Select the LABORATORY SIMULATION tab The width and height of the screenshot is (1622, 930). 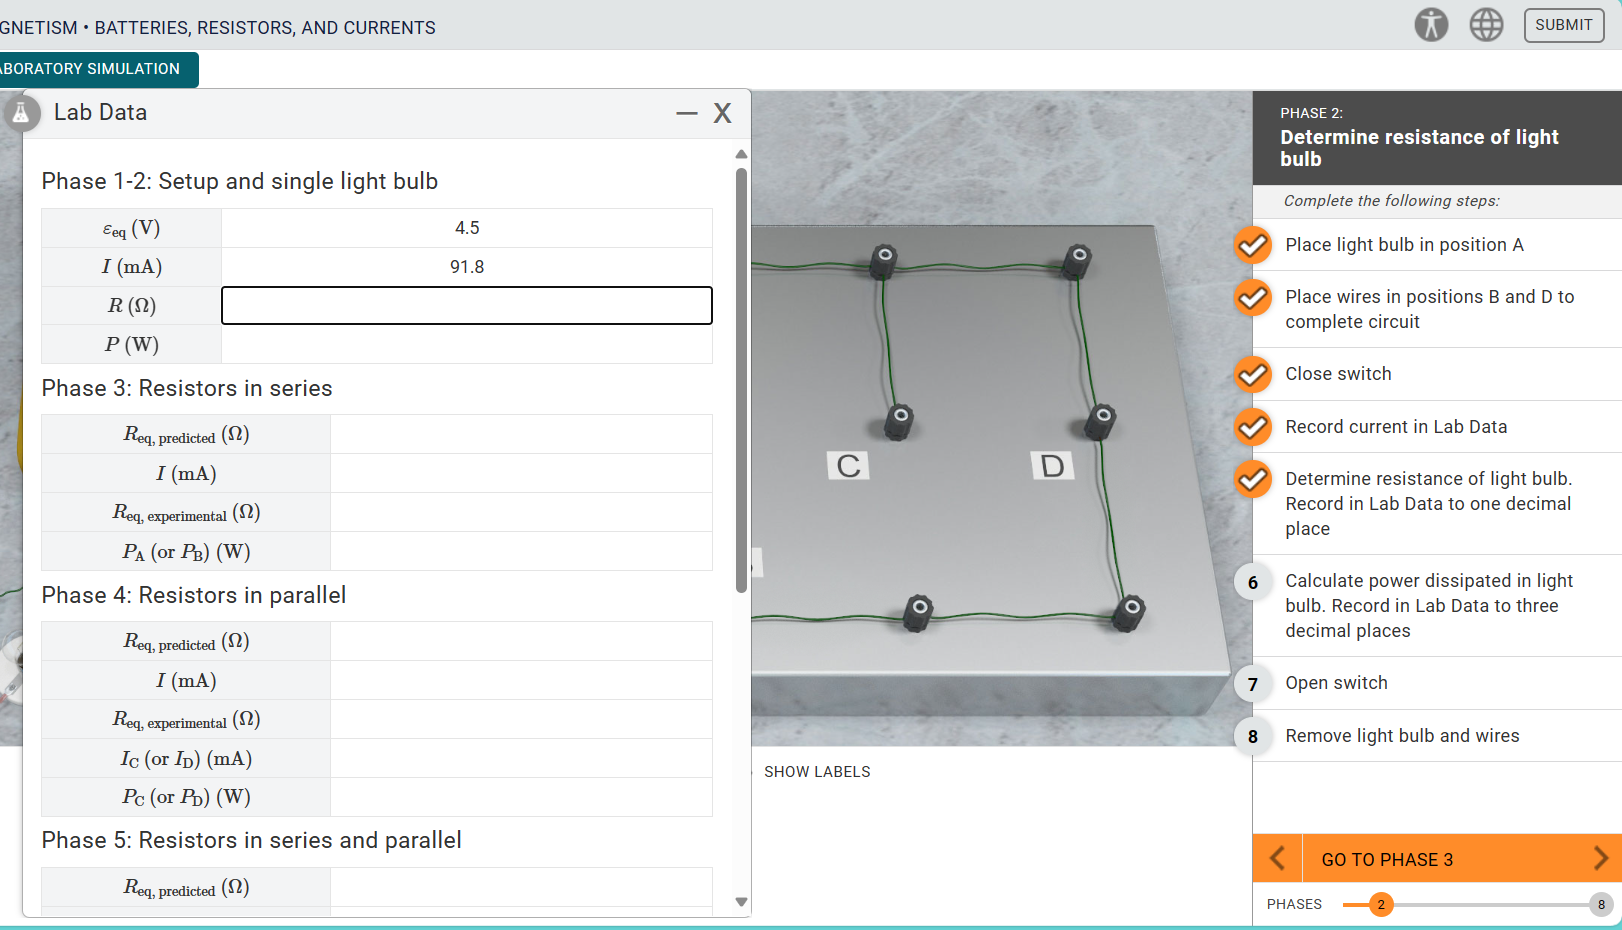pos(90,69)
